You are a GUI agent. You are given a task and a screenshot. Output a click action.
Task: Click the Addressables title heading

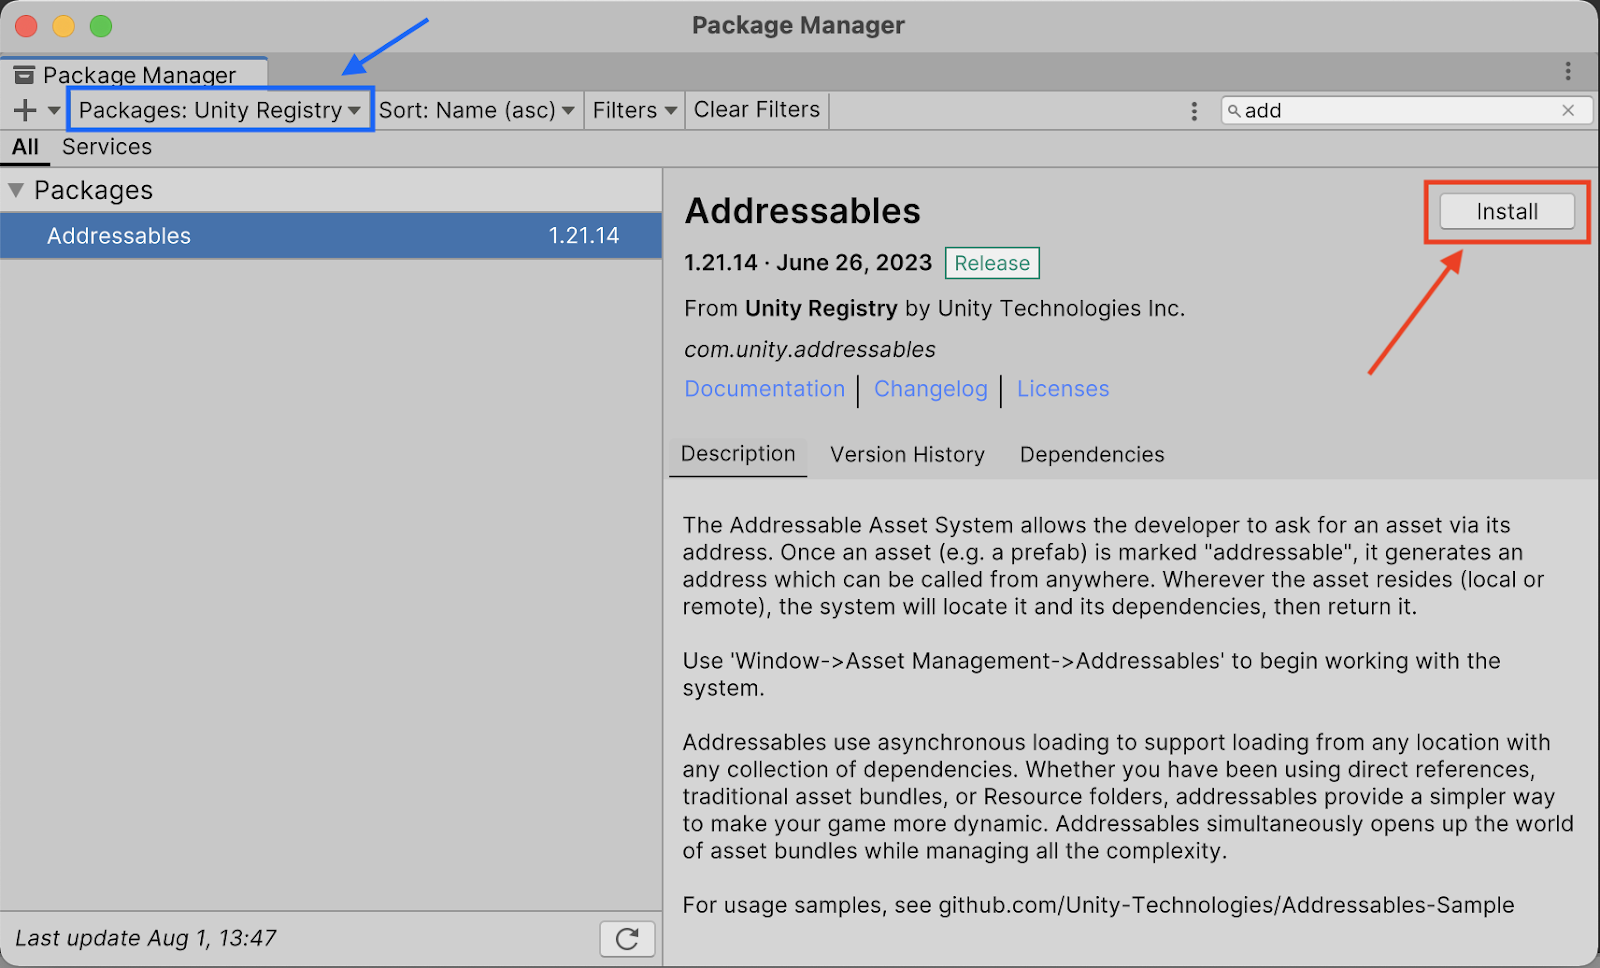pos(803,211)
